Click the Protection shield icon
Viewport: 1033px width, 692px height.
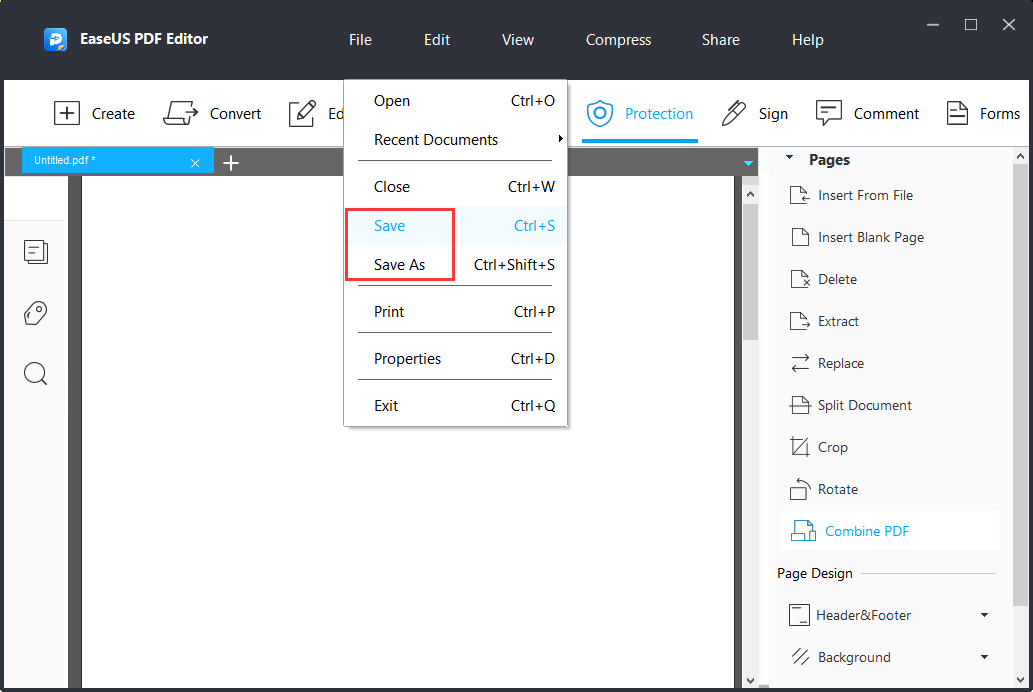click(x=600, y=113)
